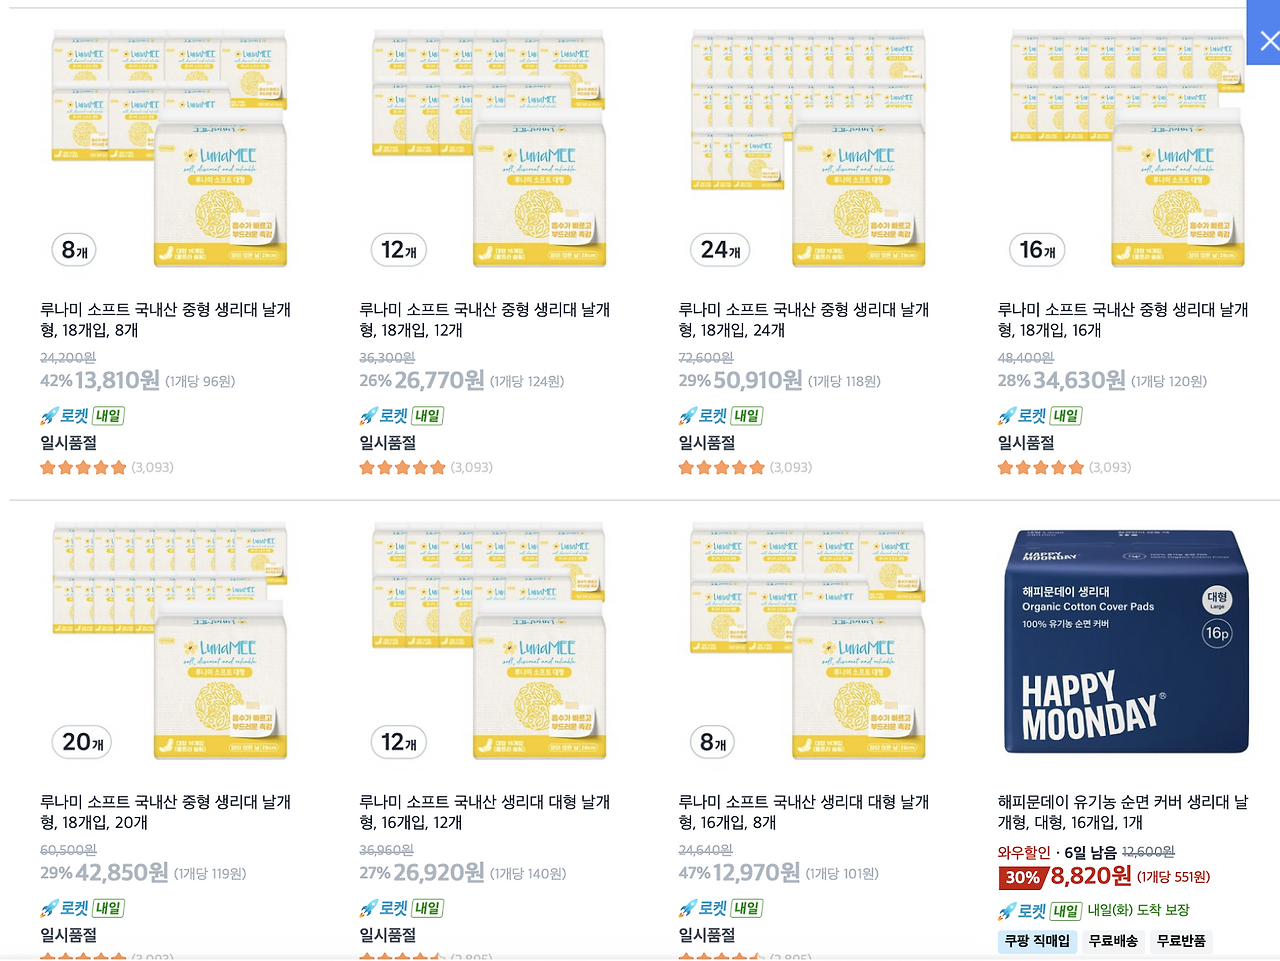
Task: Click the 쿠팡 직매입 tag
Action: (x=1037, y=941)
